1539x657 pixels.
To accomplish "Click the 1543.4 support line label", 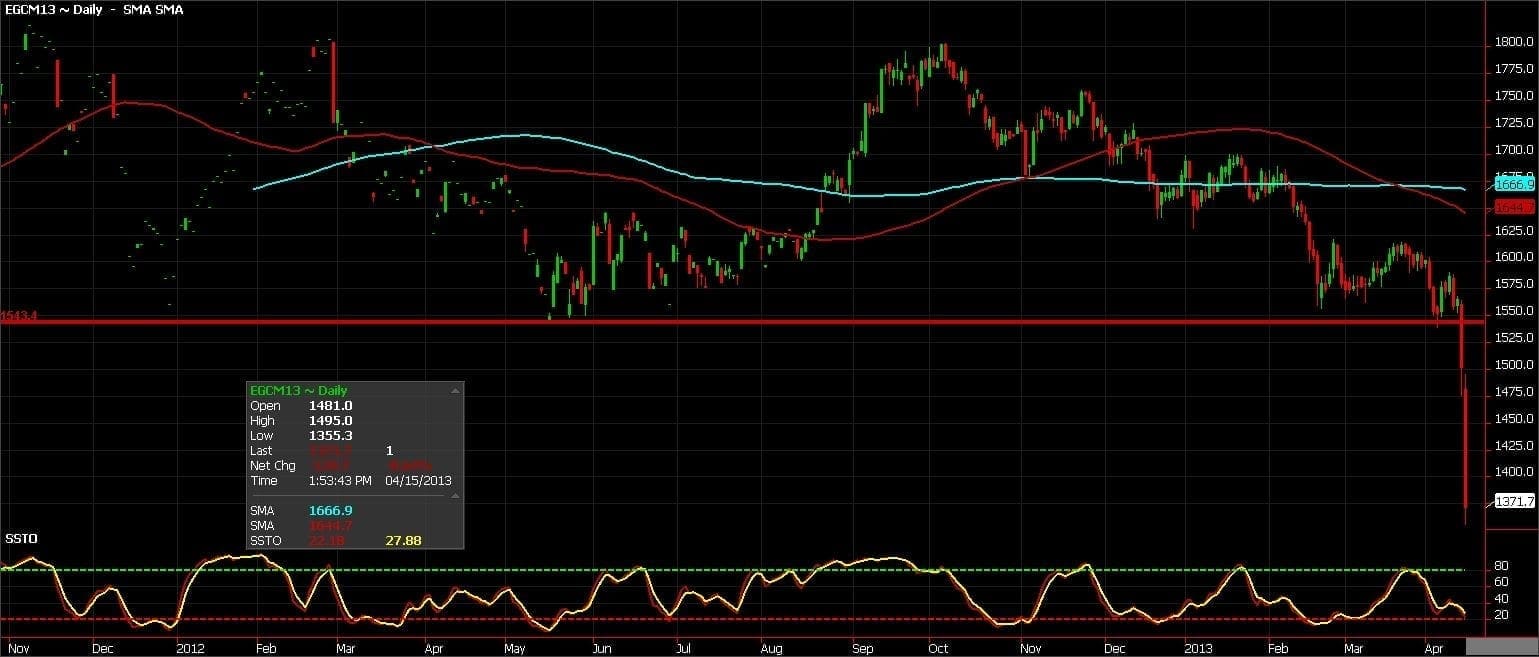I will point(19,315).
